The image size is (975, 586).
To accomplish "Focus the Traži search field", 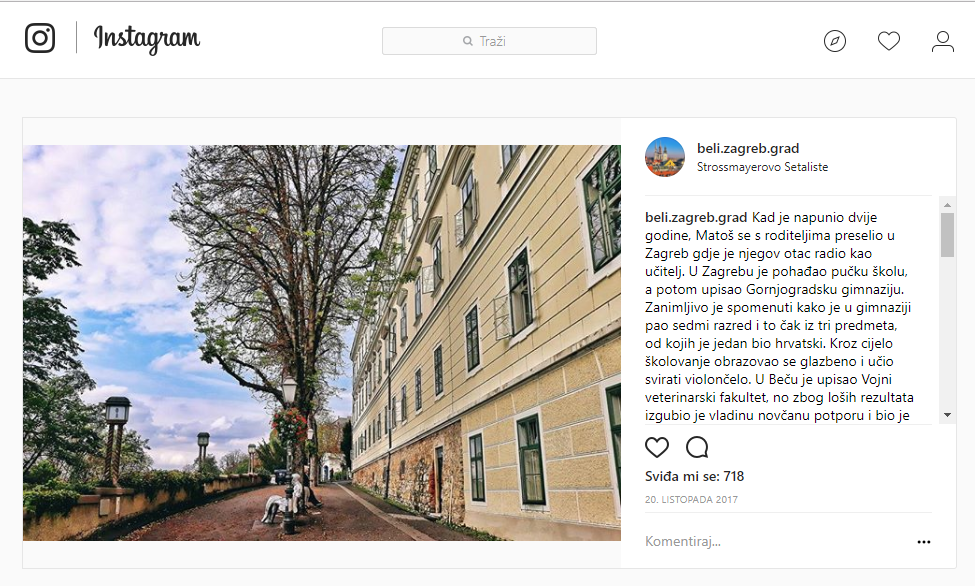I will 489,41.
